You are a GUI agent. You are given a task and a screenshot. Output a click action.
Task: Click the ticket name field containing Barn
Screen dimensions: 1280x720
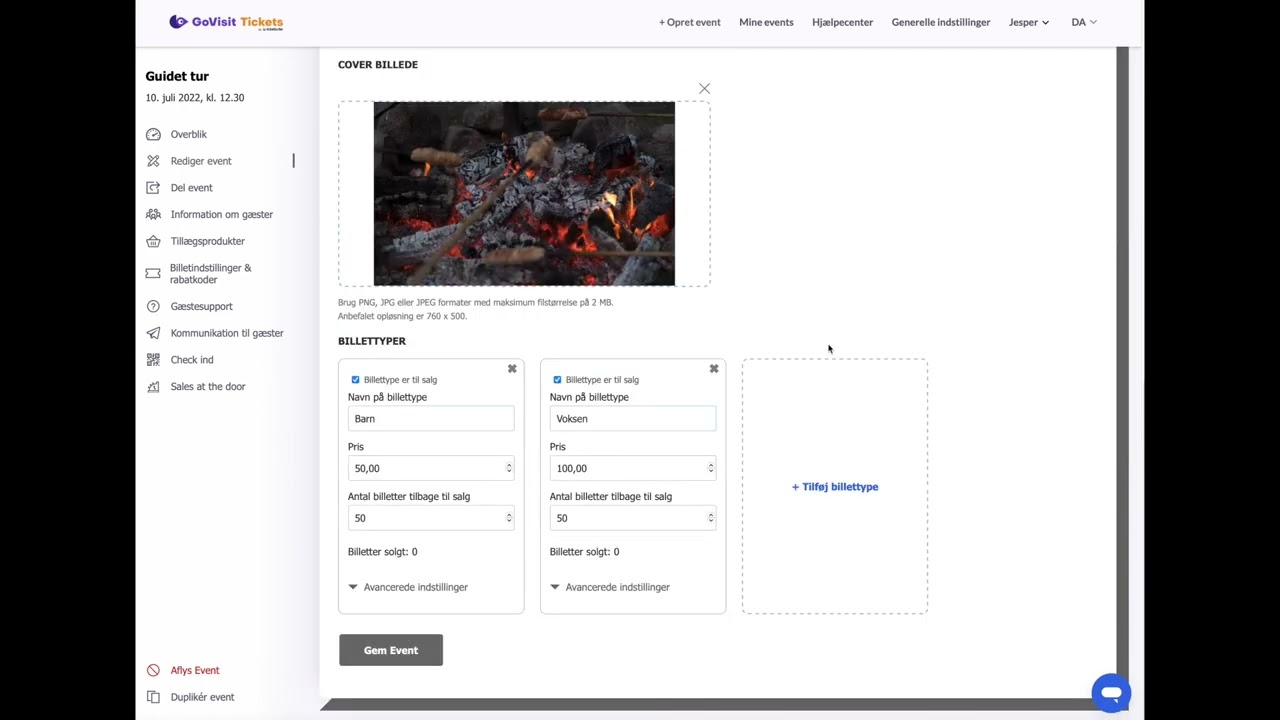pos(431,419)
